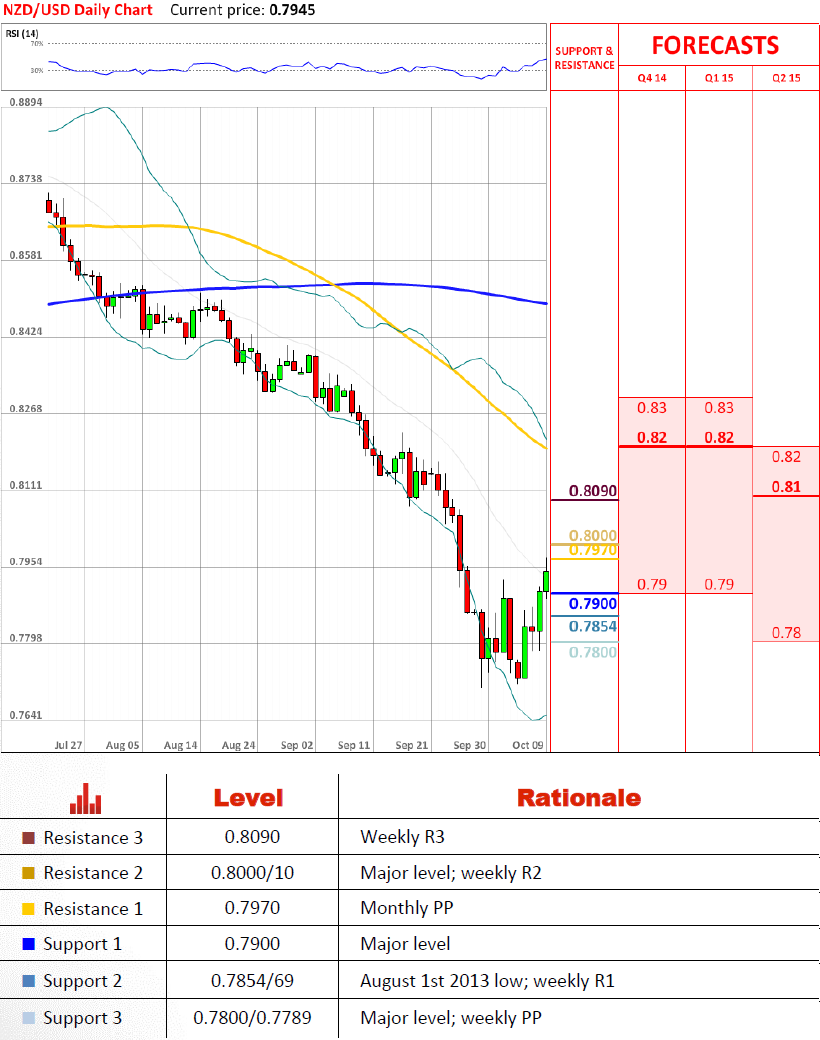Click the Support 1 row label
The image size is (820, 1040).
click(x=83, y=944)
